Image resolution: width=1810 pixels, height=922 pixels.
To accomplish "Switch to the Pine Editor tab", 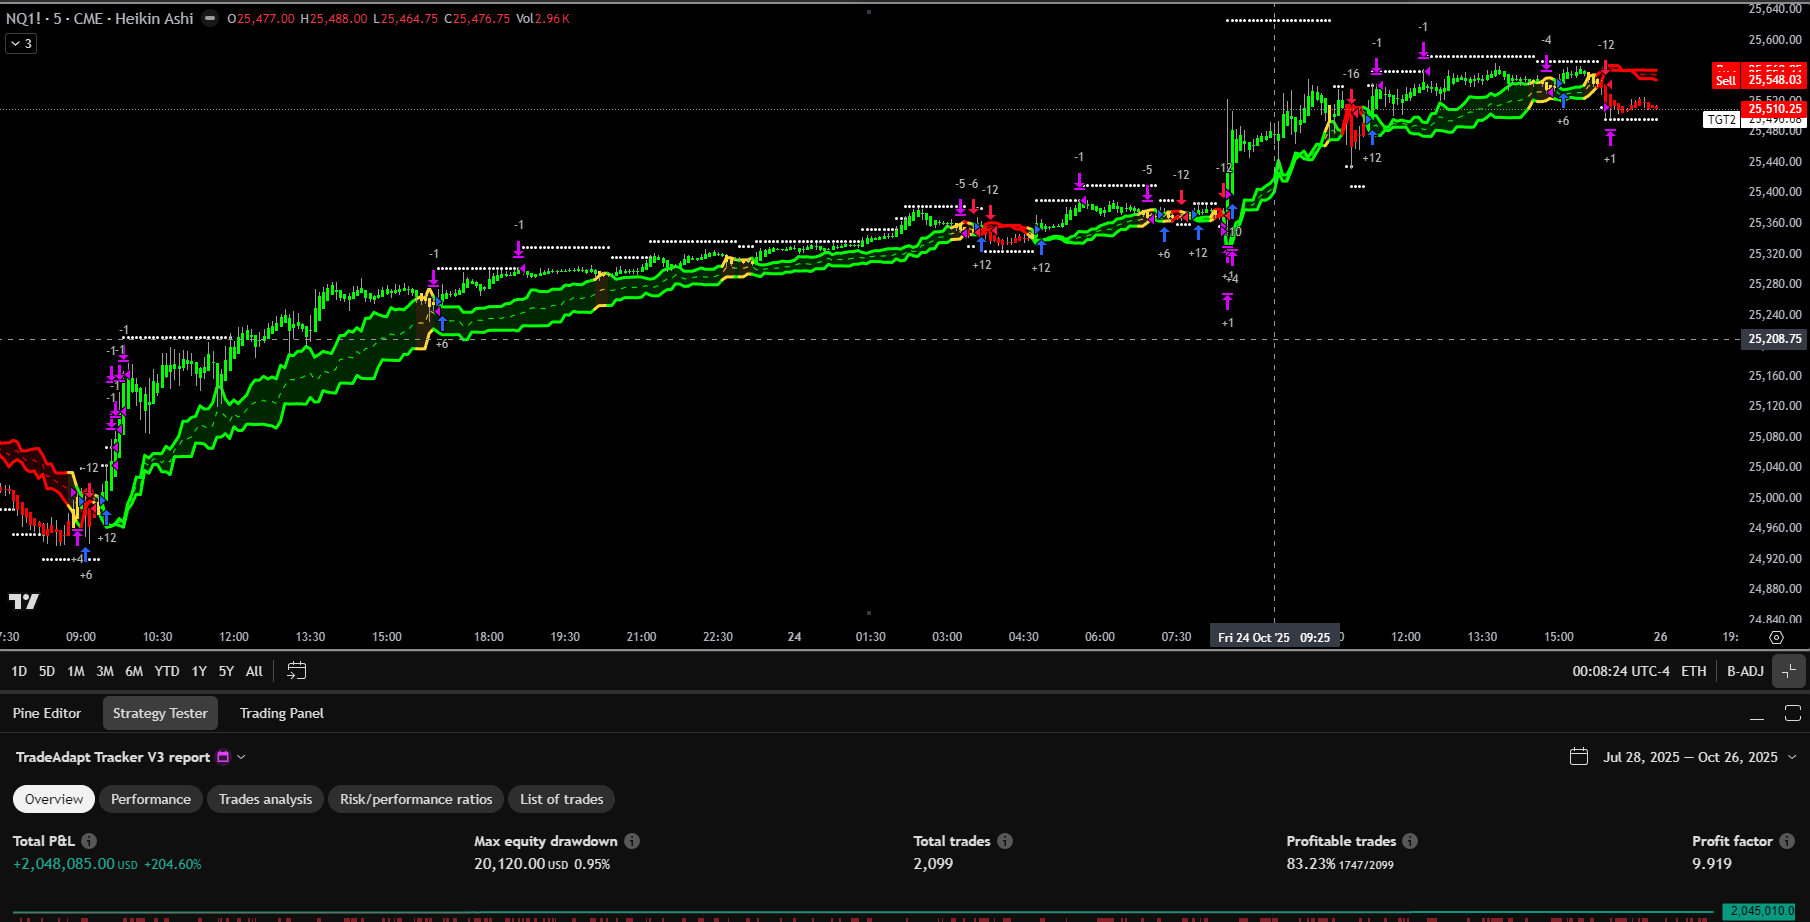I will [x=47, y=713].
